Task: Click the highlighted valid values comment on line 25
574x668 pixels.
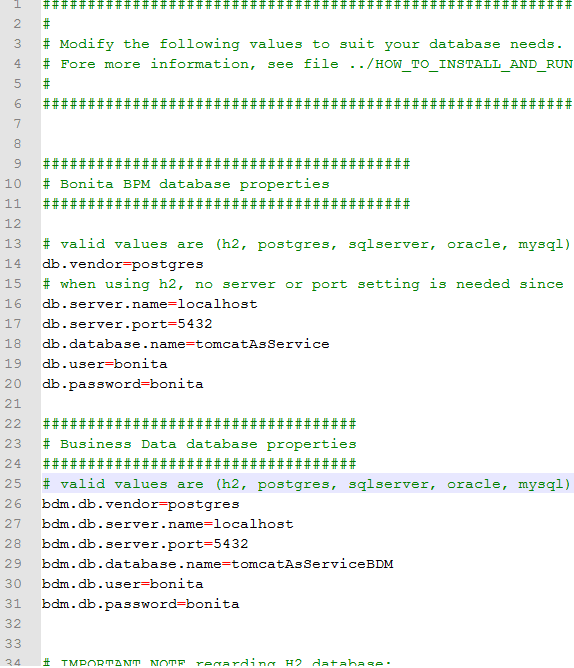Action: point(307,484)
